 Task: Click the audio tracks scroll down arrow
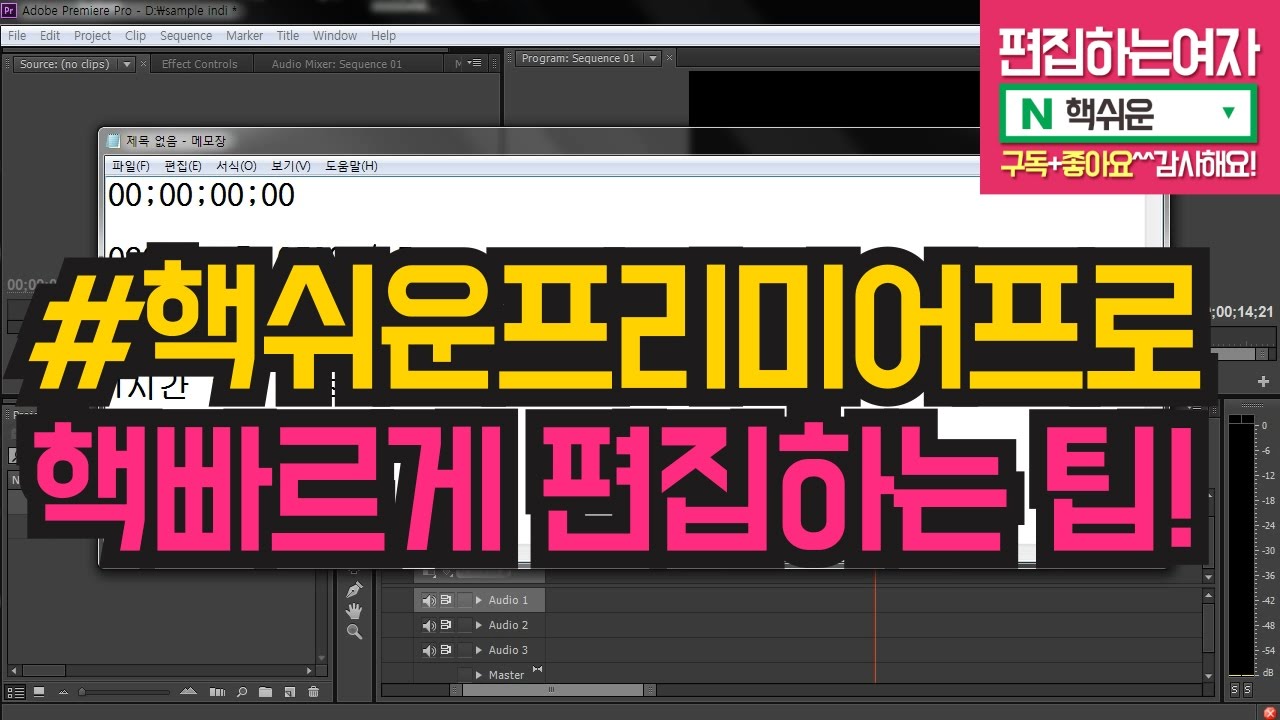pyautogui.click(x=1209, y=677)
